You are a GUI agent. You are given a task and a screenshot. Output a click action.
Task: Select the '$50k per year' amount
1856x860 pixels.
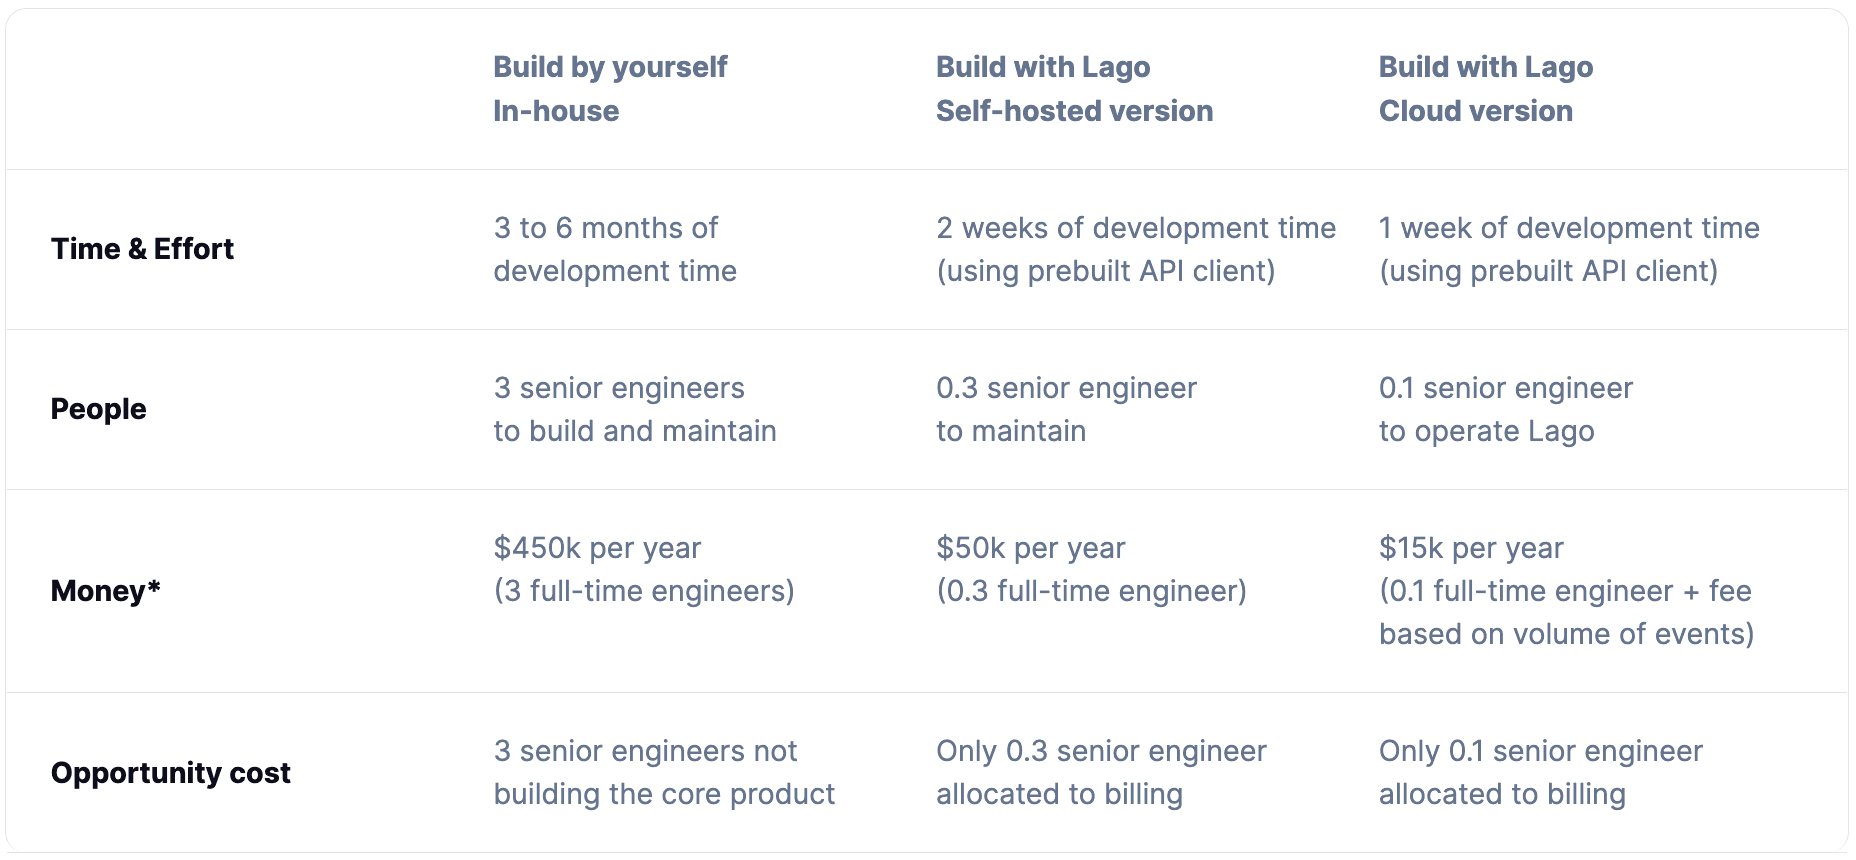click(x=1030, y=548)
